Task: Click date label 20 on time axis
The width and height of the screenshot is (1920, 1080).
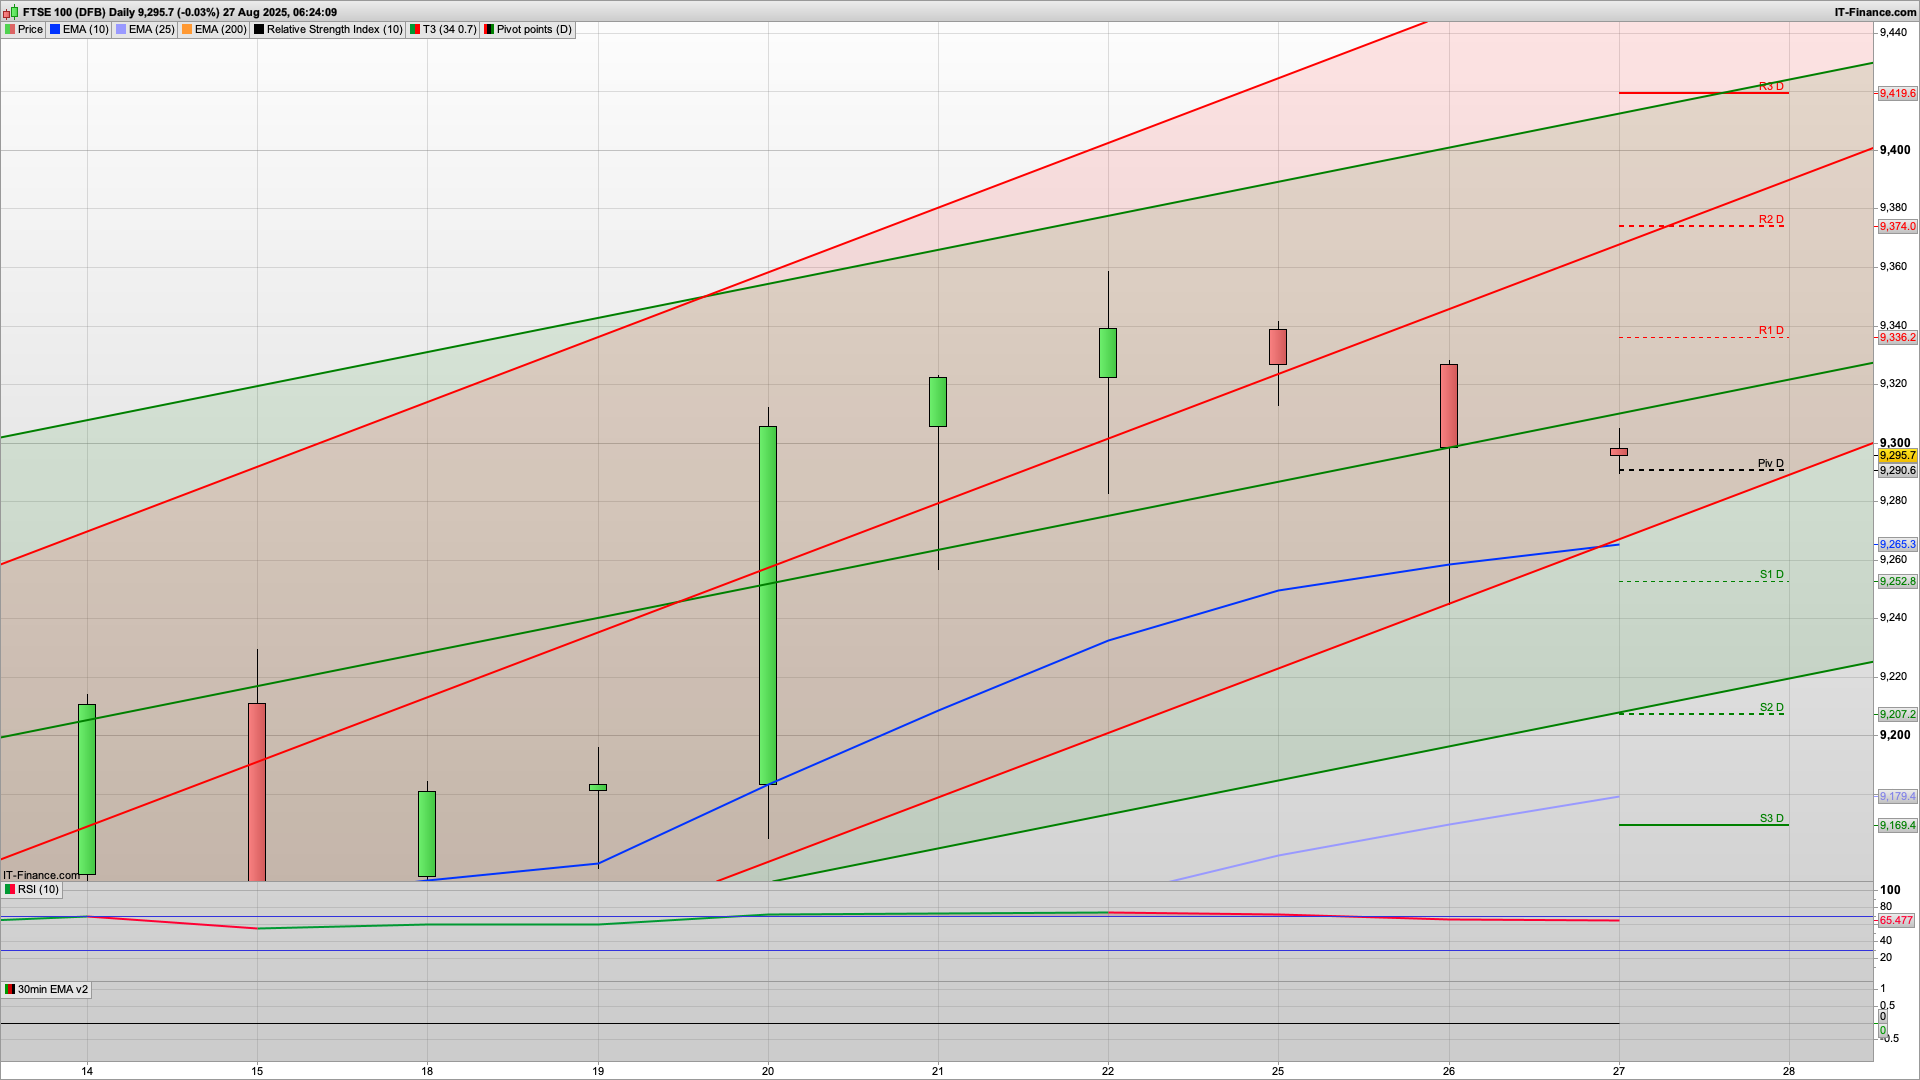Action: (768, 1071)
